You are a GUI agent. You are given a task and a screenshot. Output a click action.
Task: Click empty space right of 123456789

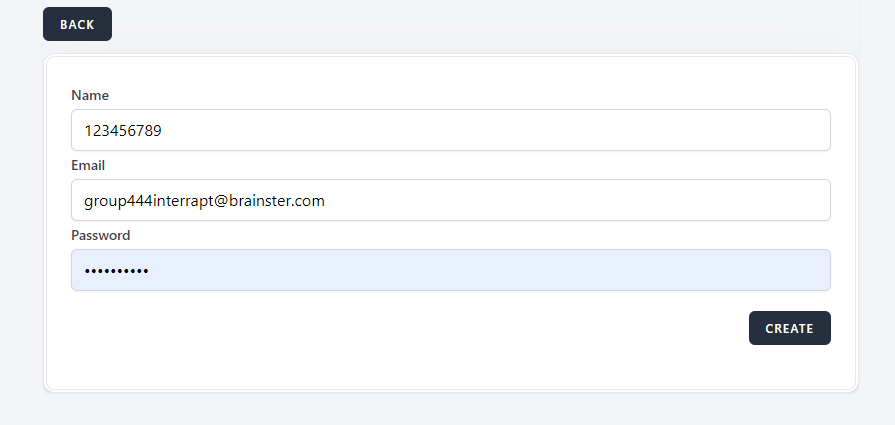[x=500, y=130]
